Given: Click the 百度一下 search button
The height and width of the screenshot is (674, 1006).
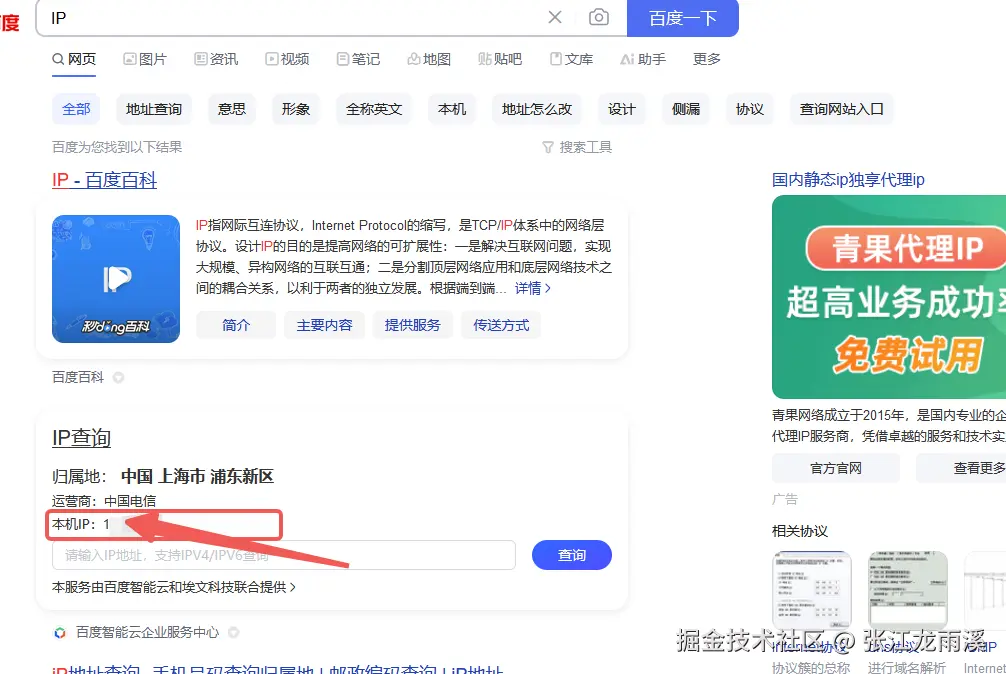Looking at the screenshot, I should tap(683, 18).
